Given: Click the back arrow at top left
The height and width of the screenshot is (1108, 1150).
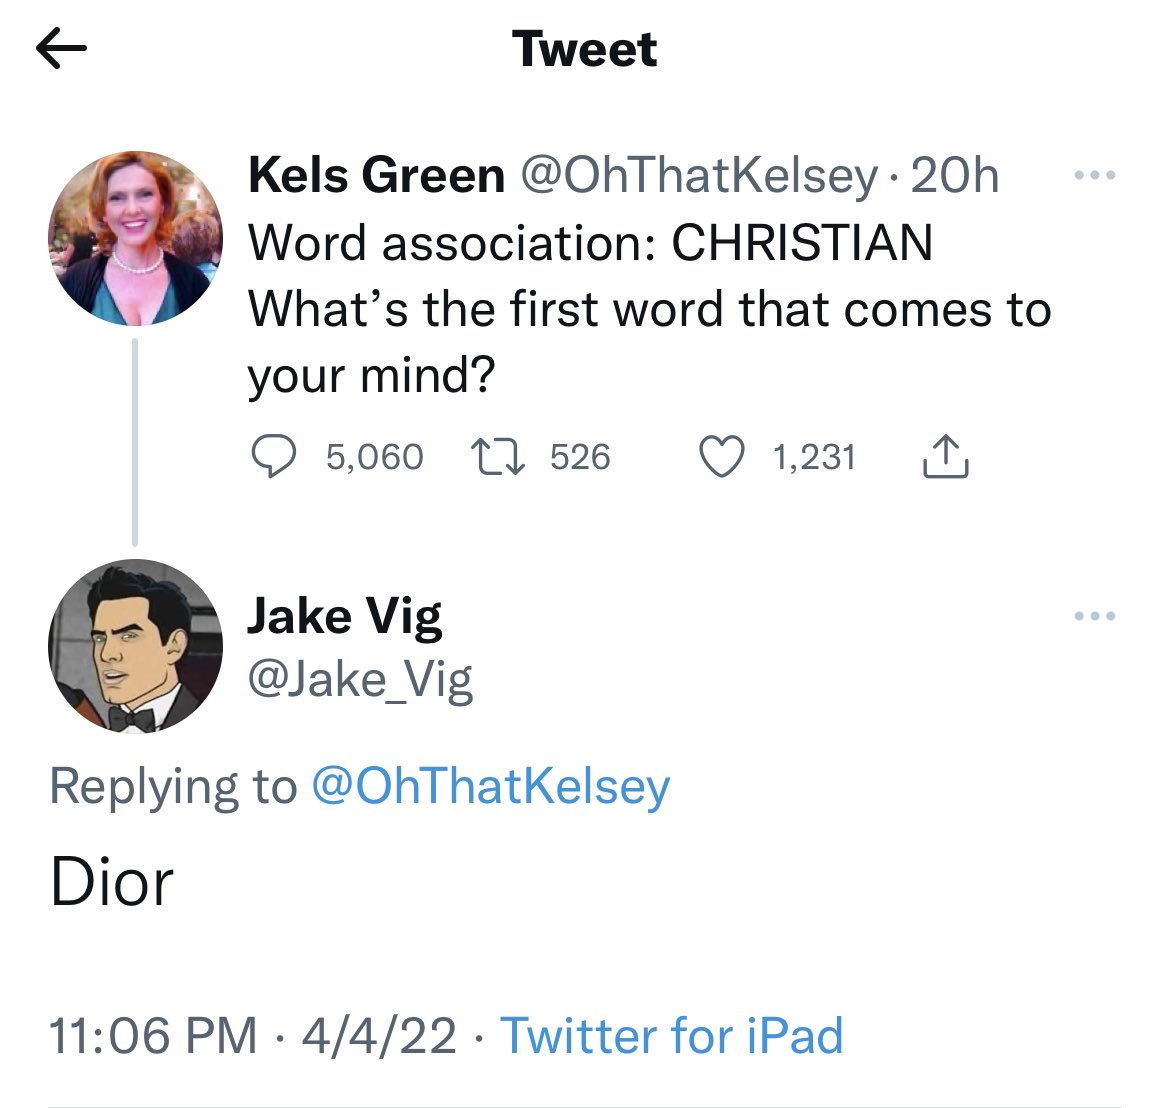Looking at the screenshot, I should [62, 48].
